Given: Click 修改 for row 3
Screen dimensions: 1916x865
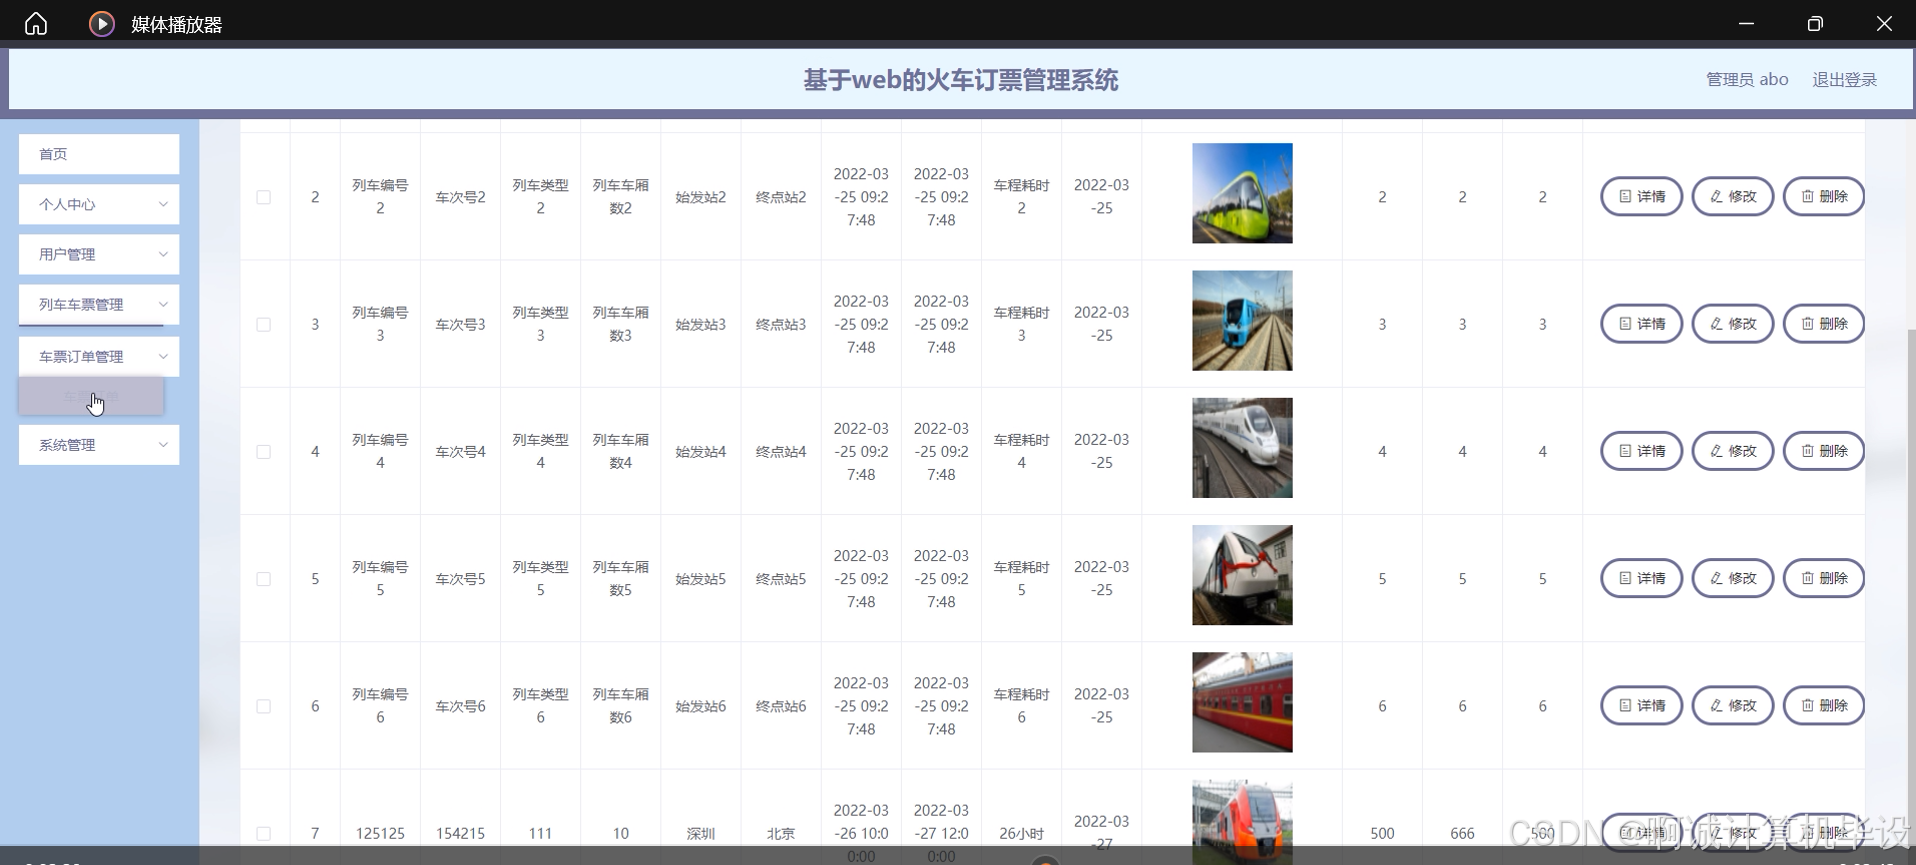Looking at the screenshot, I should point(1732,323).
